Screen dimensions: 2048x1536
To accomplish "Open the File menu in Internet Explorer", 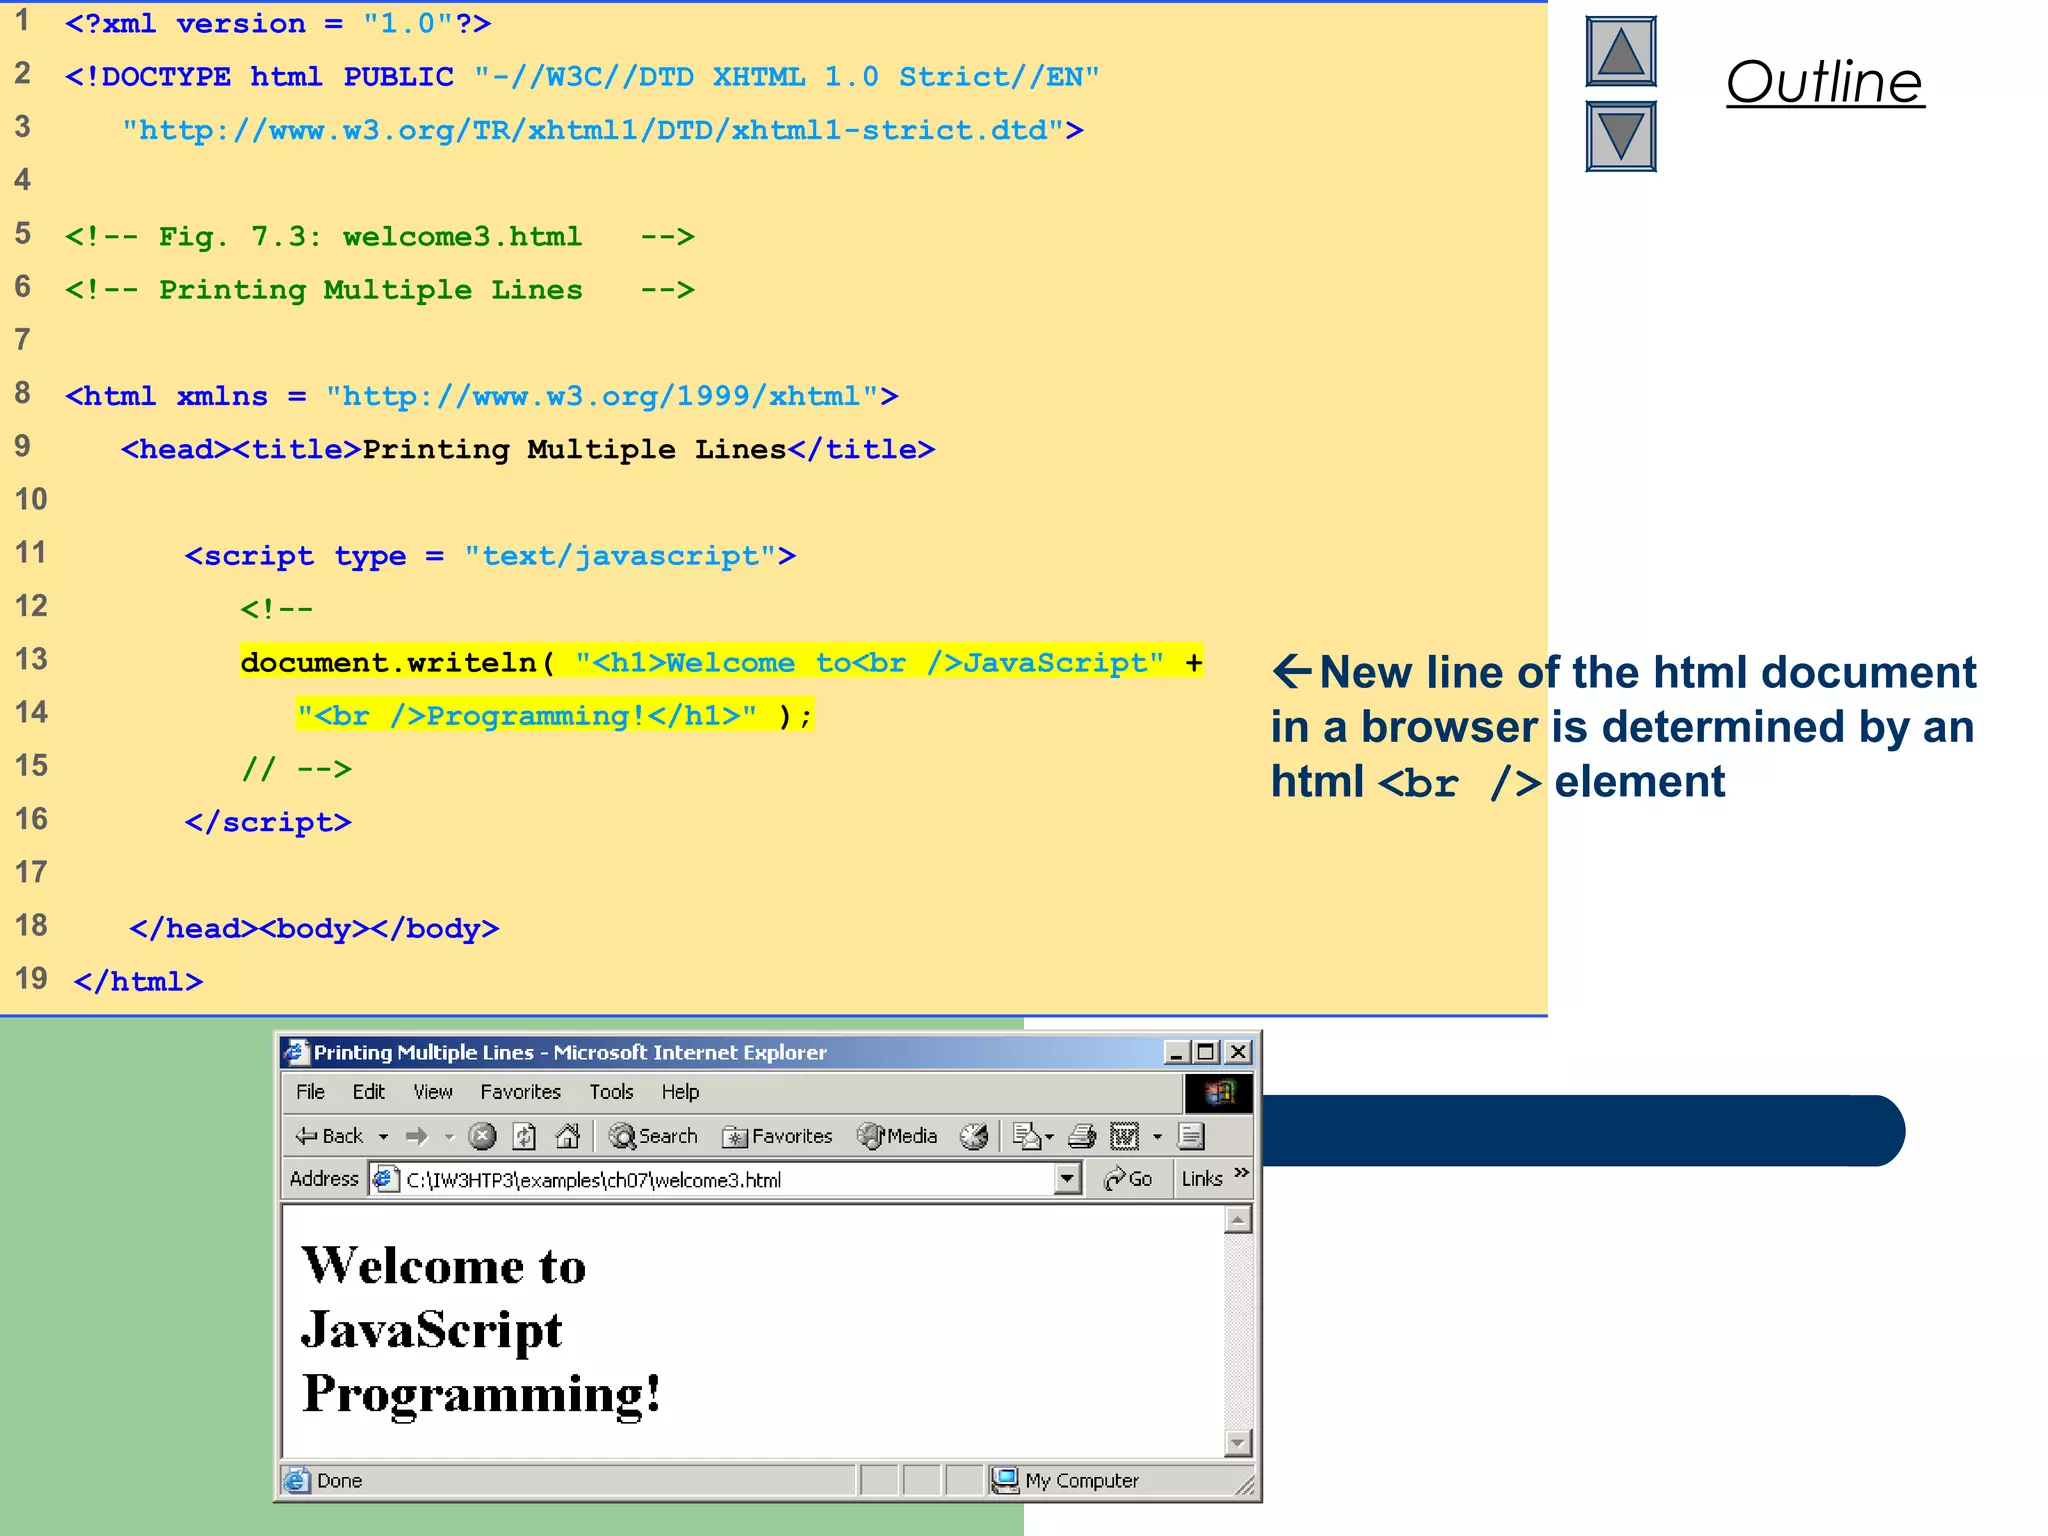I will [310, 1092].
